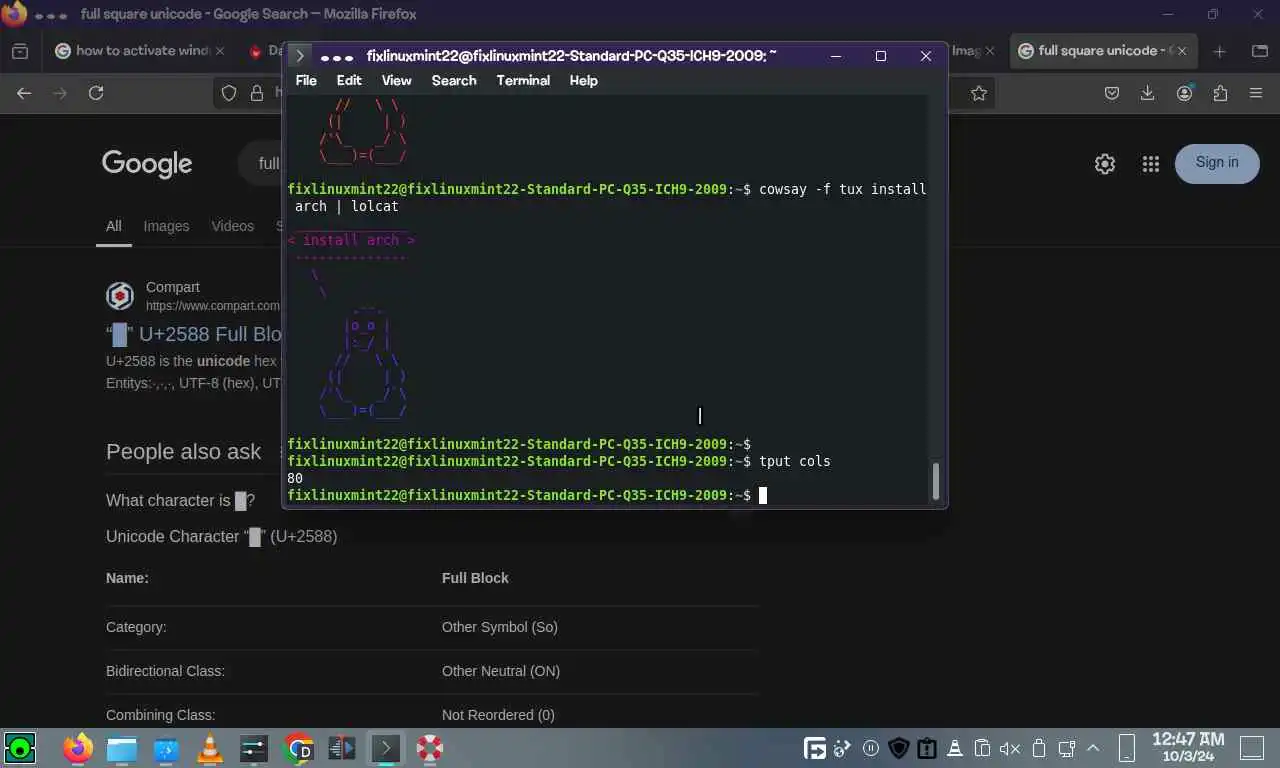This screenshot has width=1280, height=768.
Task: Click the 'tput cols' command text in the terminal
Action: (x=795, y=461)
